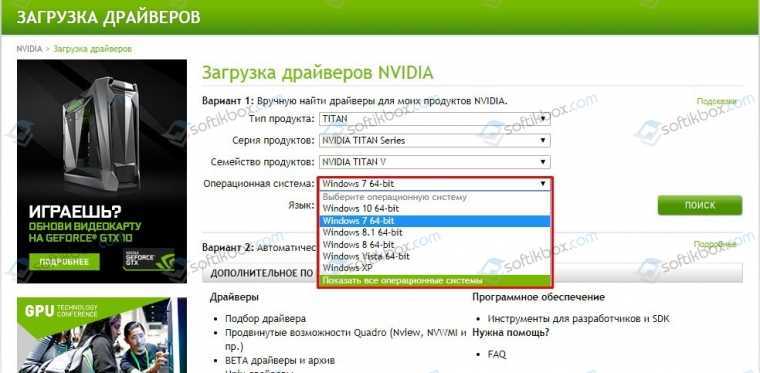Click the Выберите операционную систему placeholder entry
This screenshot has height=373, width=760.
[x=435, y=197]
